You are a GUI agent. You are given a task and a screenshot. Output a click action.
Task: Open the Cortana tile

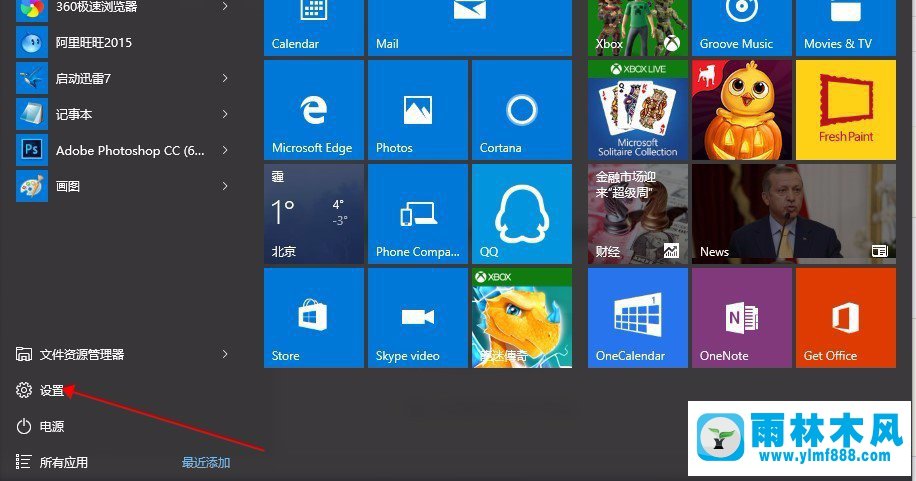[x=522, y=110]
